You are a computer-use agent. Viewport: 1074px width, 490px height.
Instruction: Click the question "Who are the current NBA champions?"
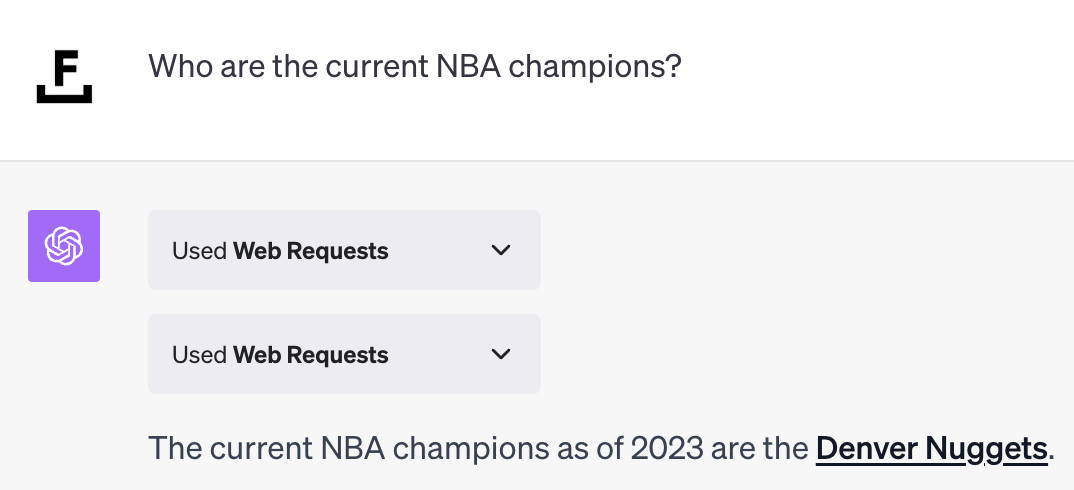pyautogui.click(x=415, y=67)
